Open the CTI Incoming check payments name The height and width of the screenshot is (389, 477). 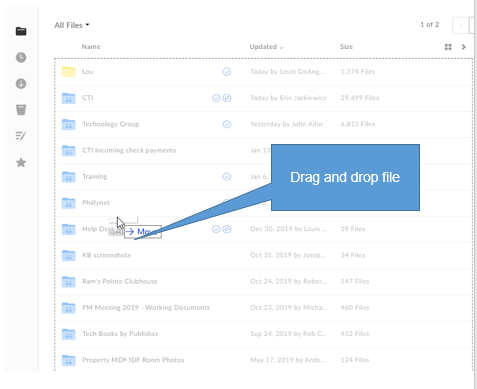[x=129, y=150]
